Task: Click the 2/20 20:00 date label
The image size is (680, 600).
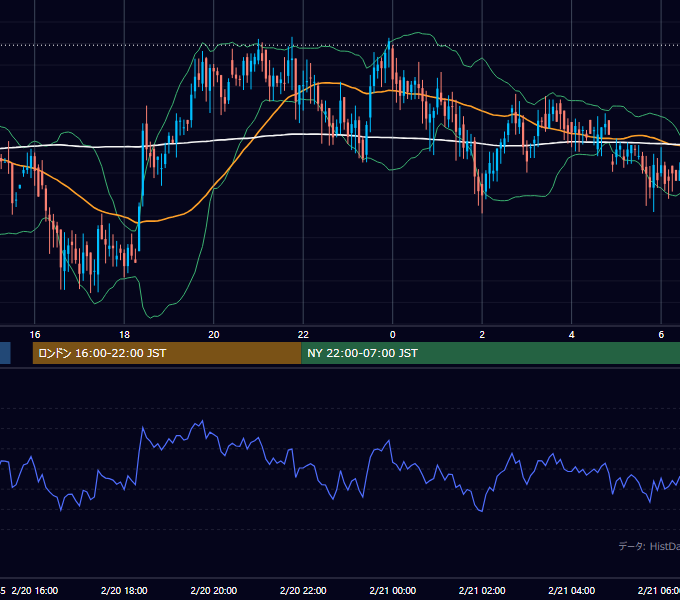Action: click(x=214, y=590)
